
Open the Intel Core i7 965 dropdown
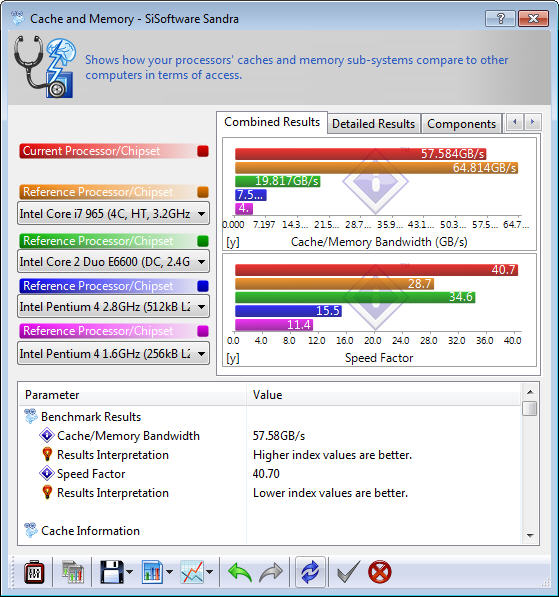point(113,214)
